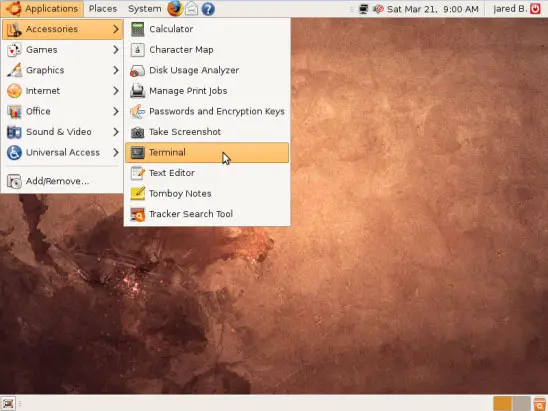The image size is (548, 411).
Task: Click the Tomboy Notes icon
Action: (137, 193)
